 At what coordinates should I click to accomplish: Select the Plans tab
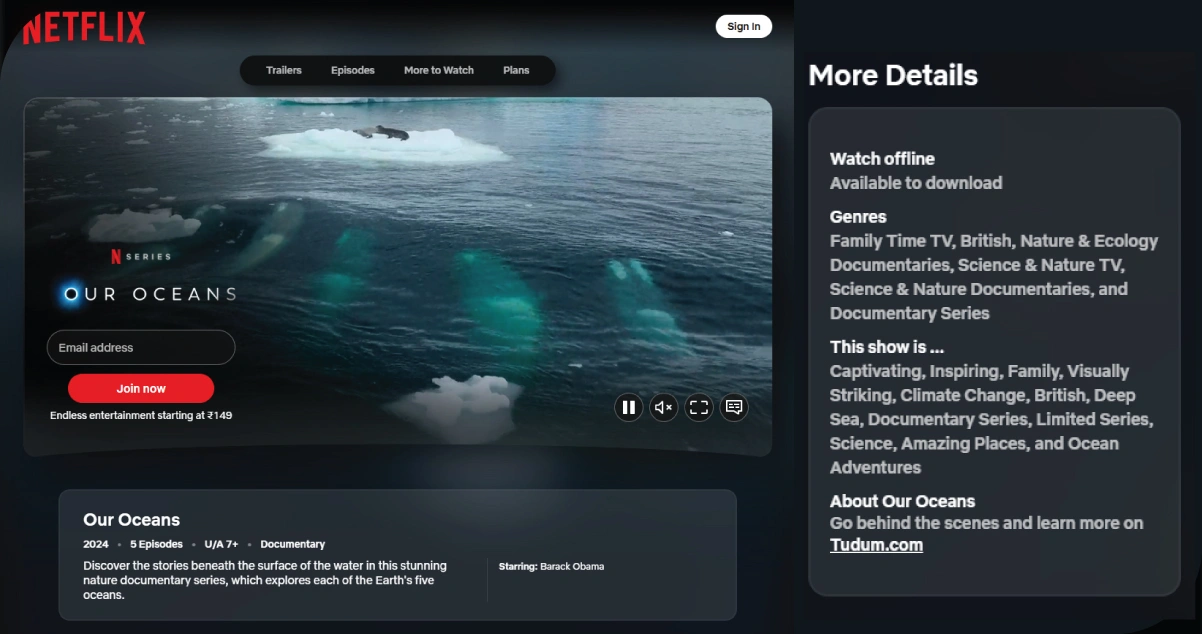(x=516, y=70)
